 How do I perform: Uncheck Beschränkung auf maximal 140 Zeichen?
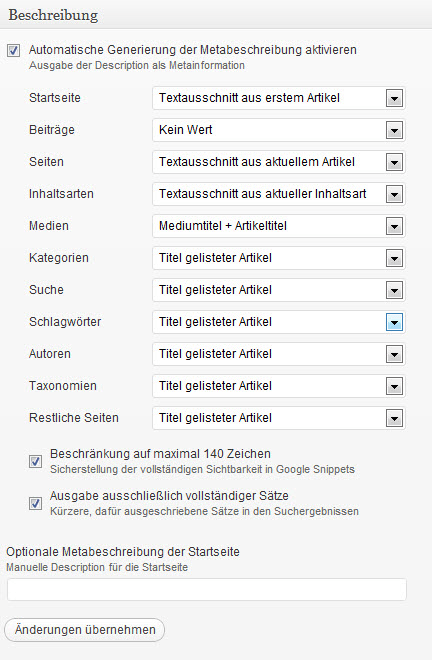[x=35, y=461]
